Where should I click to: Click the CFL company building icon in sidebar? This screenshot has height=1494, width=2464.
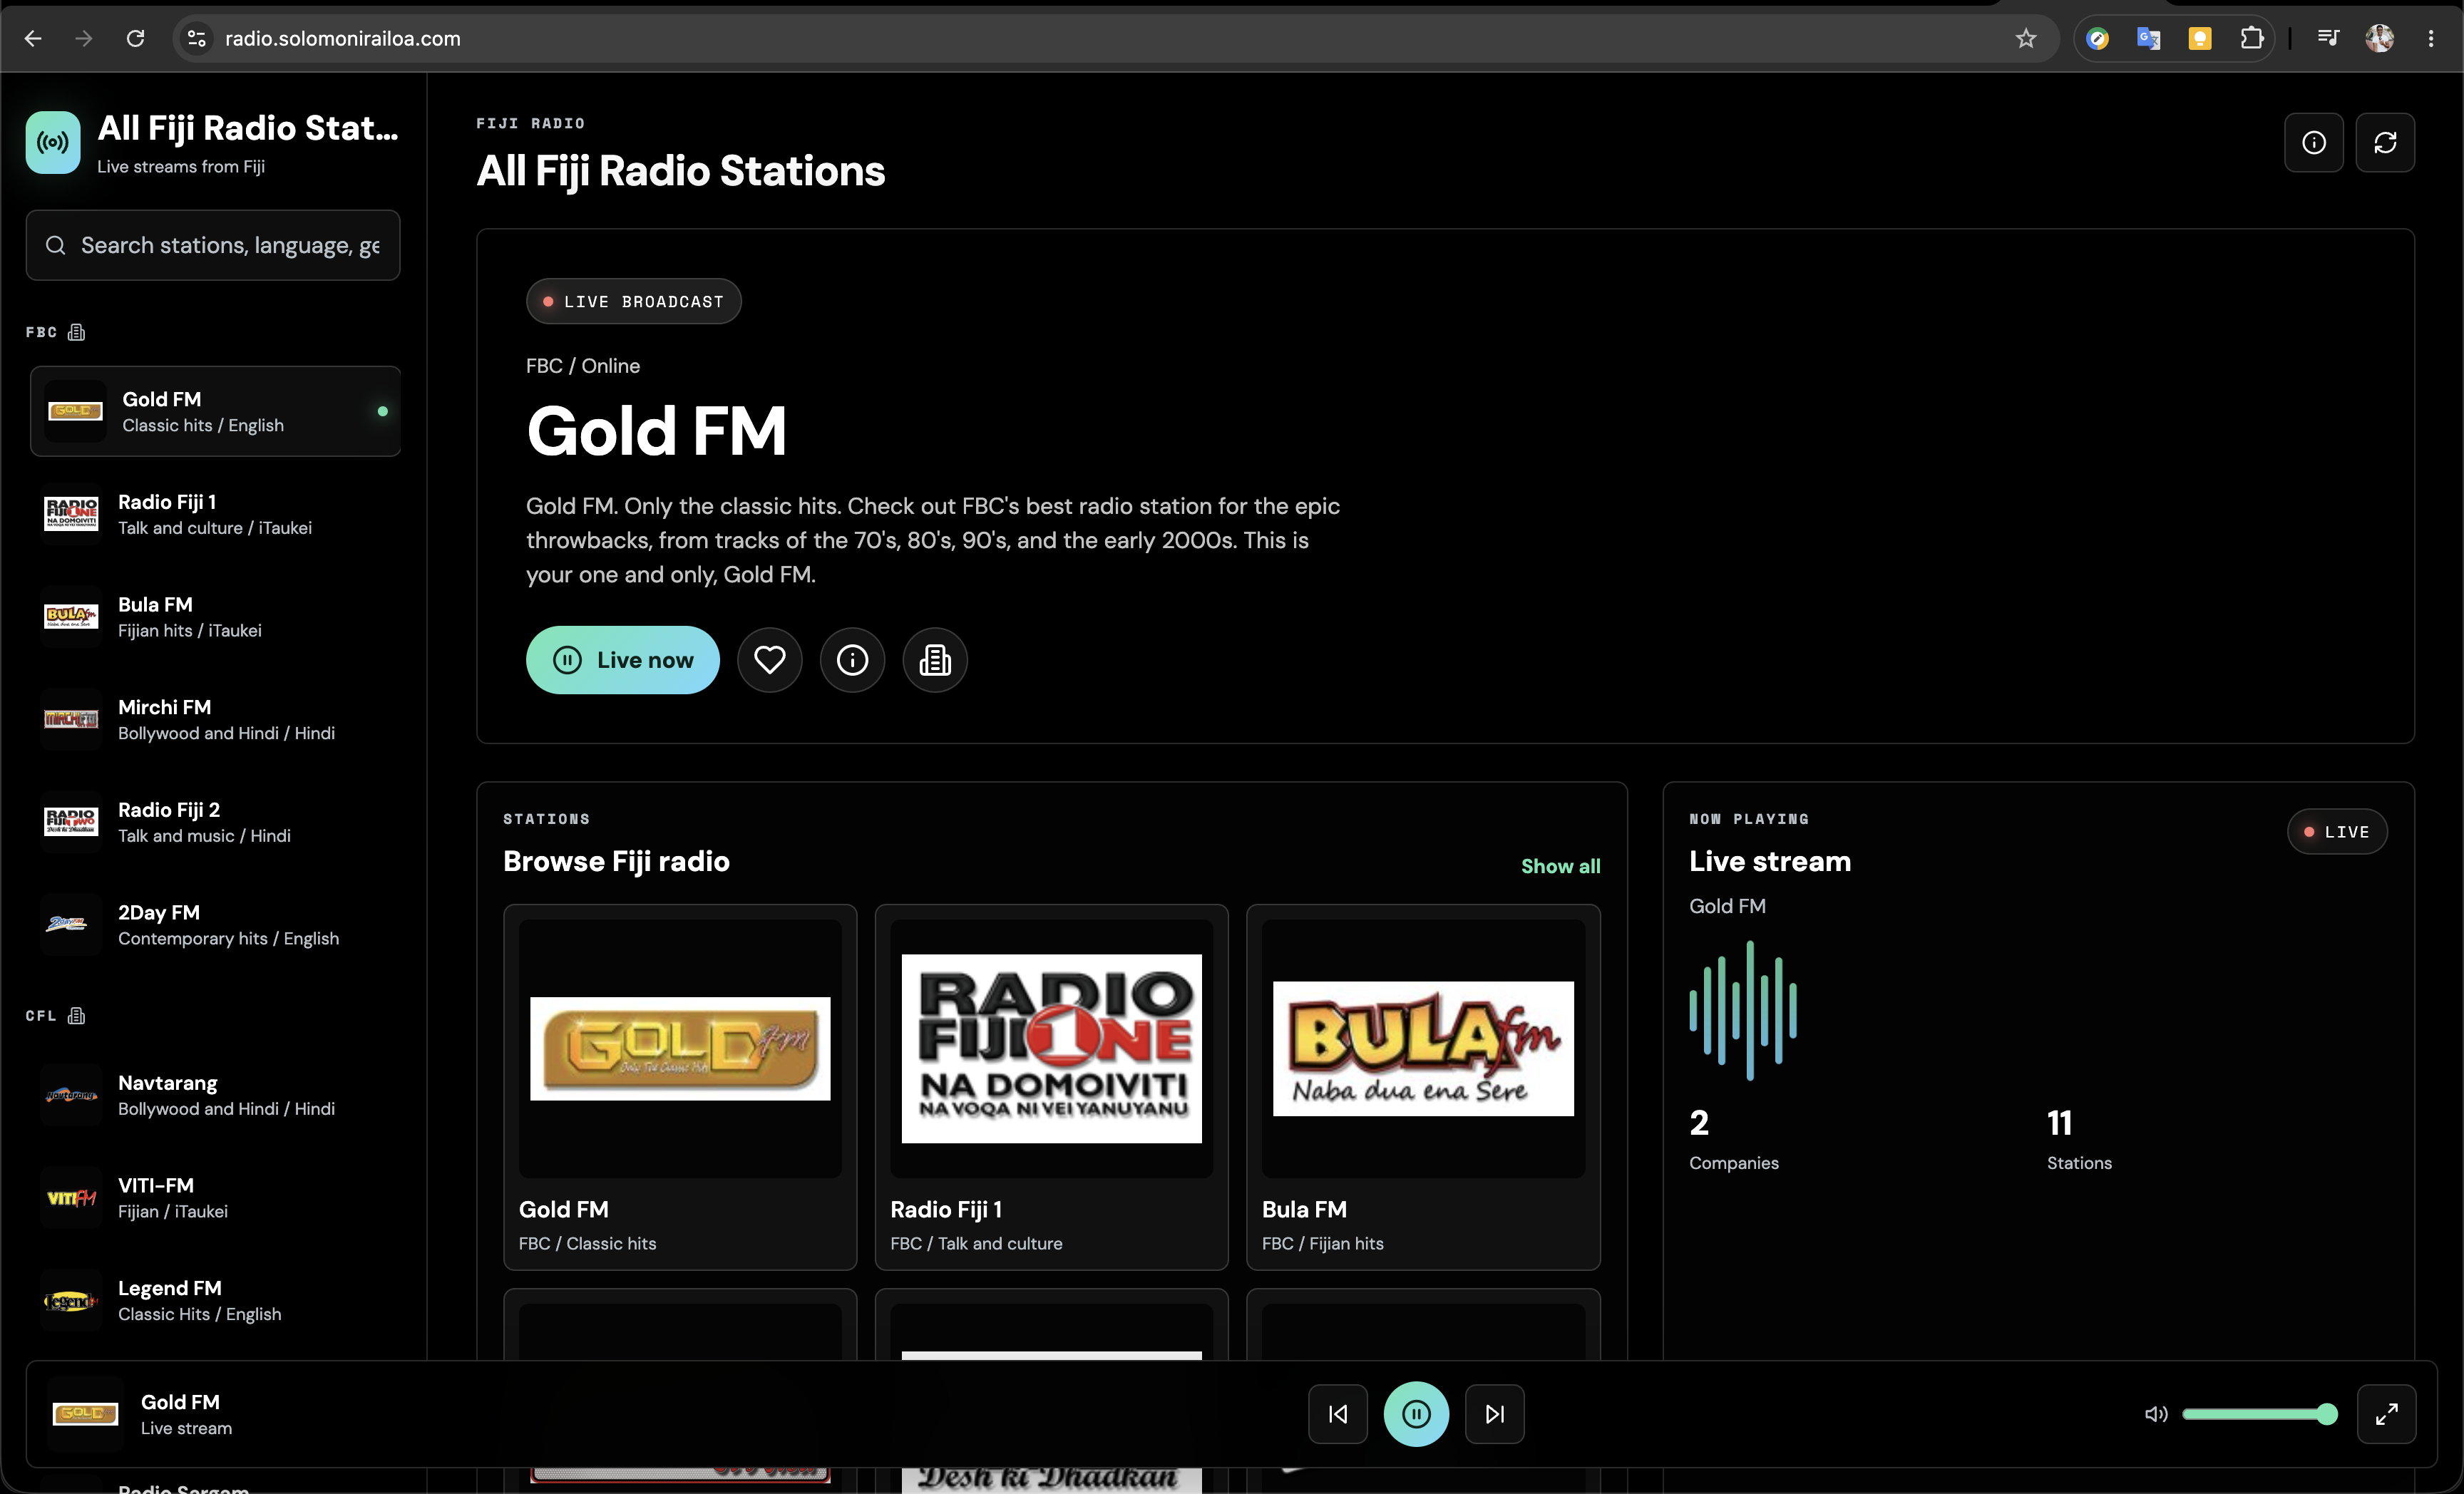click(x=77, y=1016)
